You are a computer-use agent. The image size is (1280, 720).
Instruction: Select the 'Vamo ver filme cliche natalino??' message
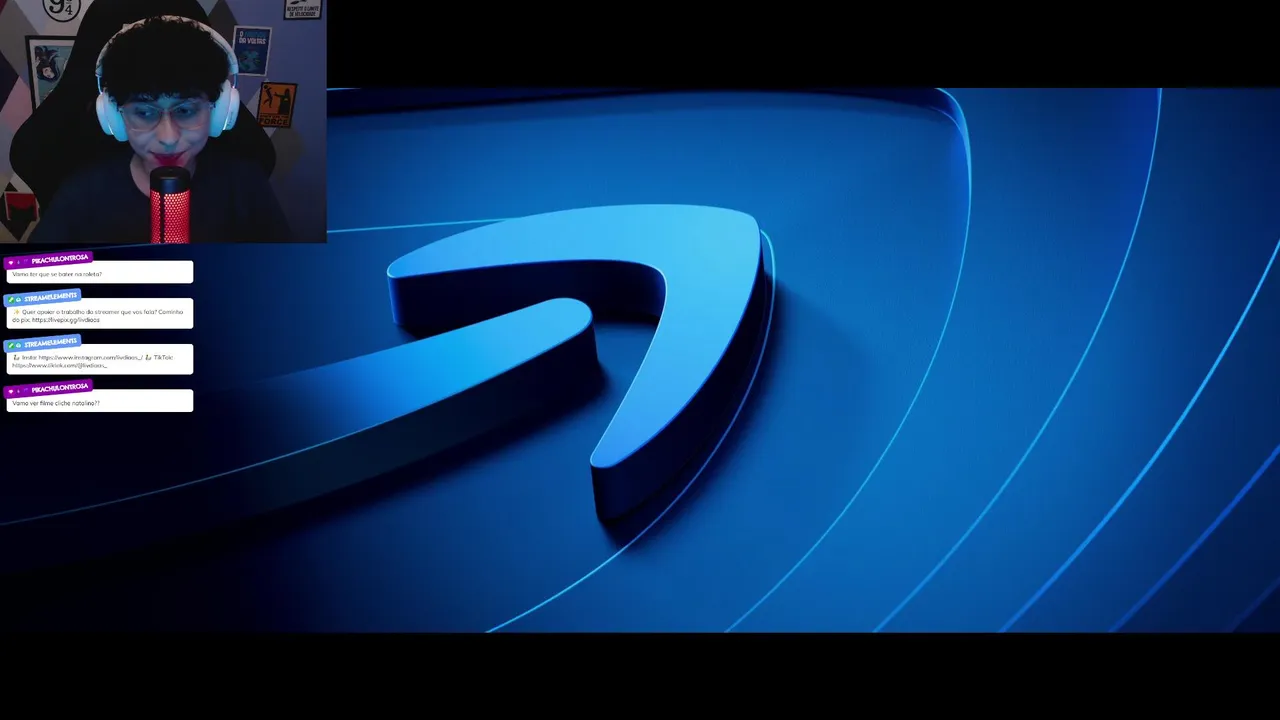click(100, 402)
